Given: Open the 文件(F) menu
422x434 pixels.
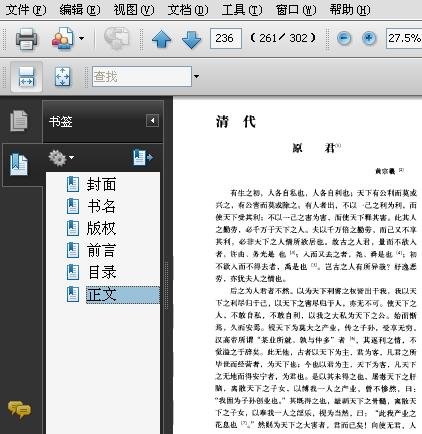Looking at the screenshot, I should coord(26,9).
